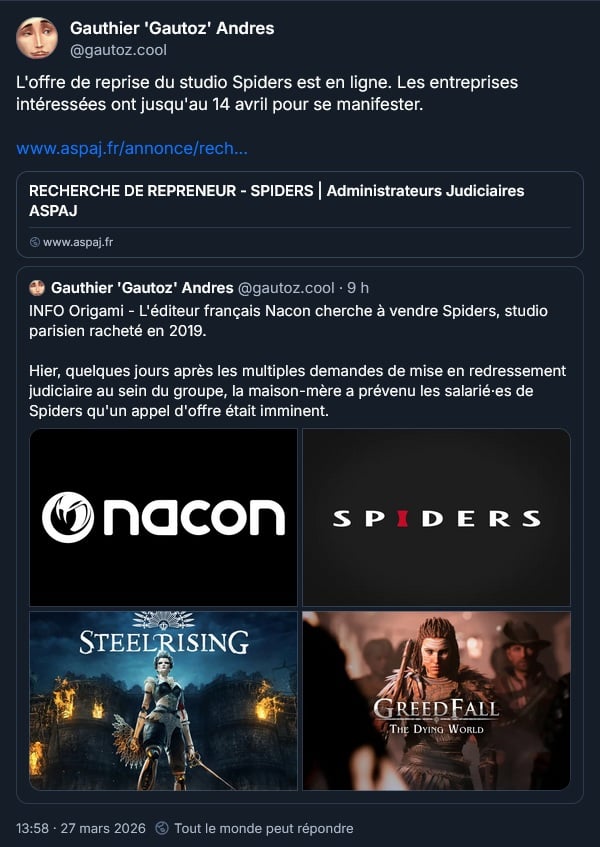
Task: Click the globe icon beside www.aspaj.fr
Action: [35, 243]
